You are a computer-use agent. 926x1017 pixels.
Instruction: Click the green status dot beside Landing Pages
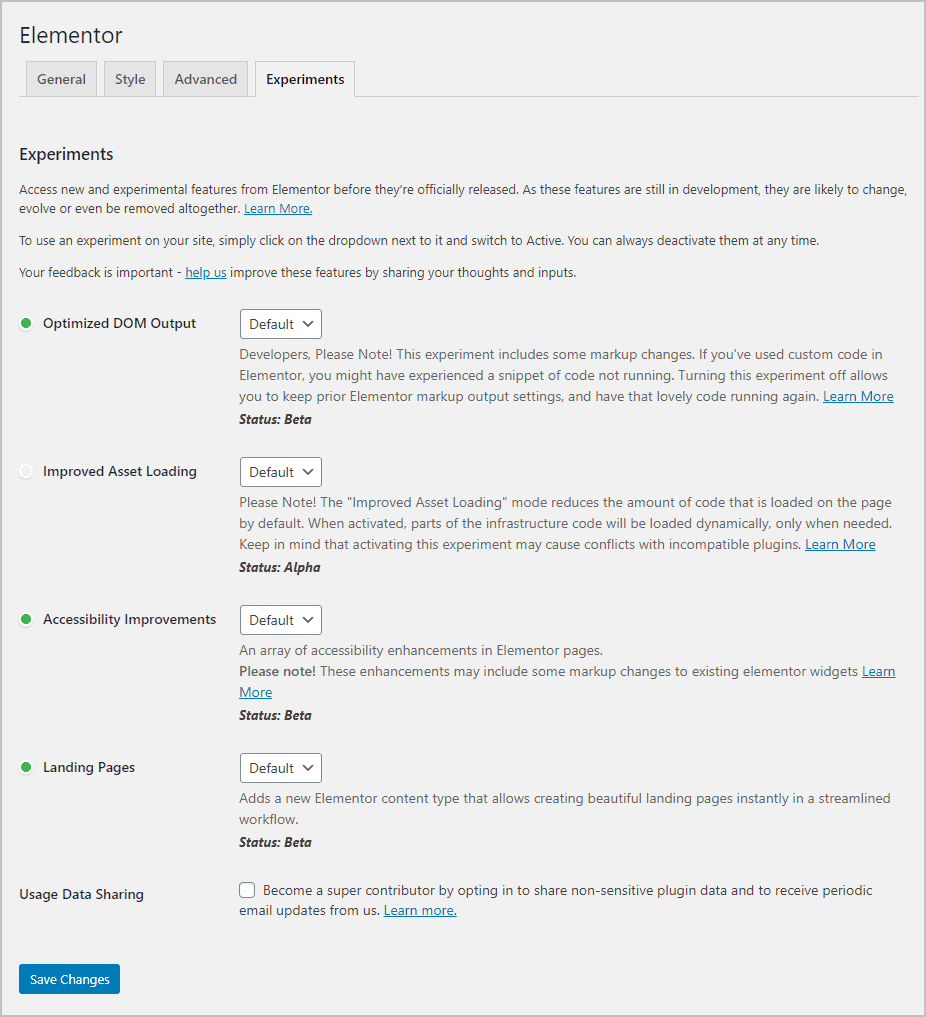(26, 767)
